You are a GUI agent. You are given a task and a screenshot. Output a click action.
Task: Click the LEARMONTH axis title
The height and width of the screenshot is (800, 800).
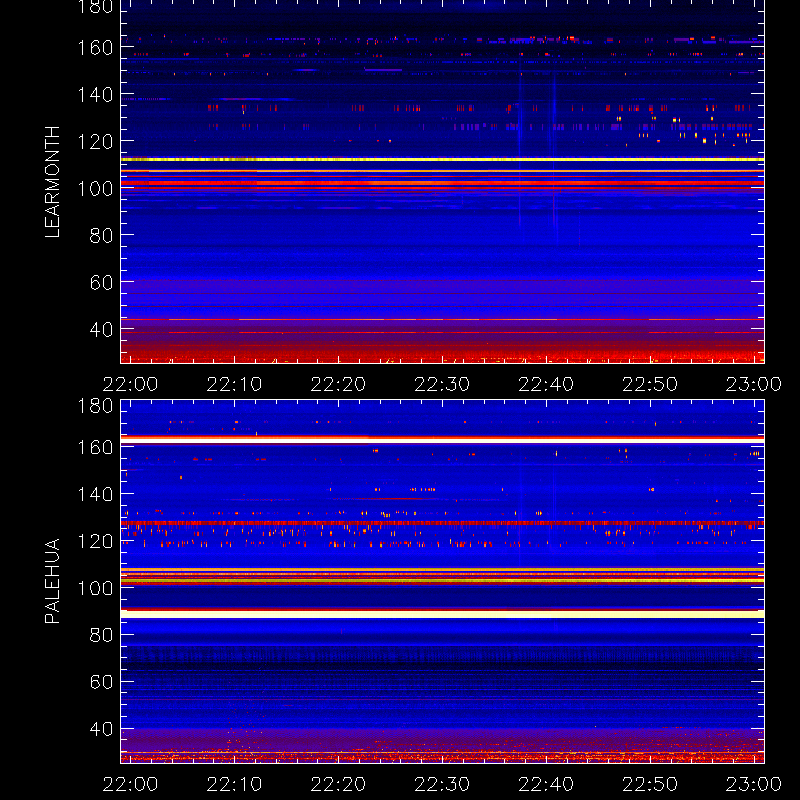pos(53,182)
